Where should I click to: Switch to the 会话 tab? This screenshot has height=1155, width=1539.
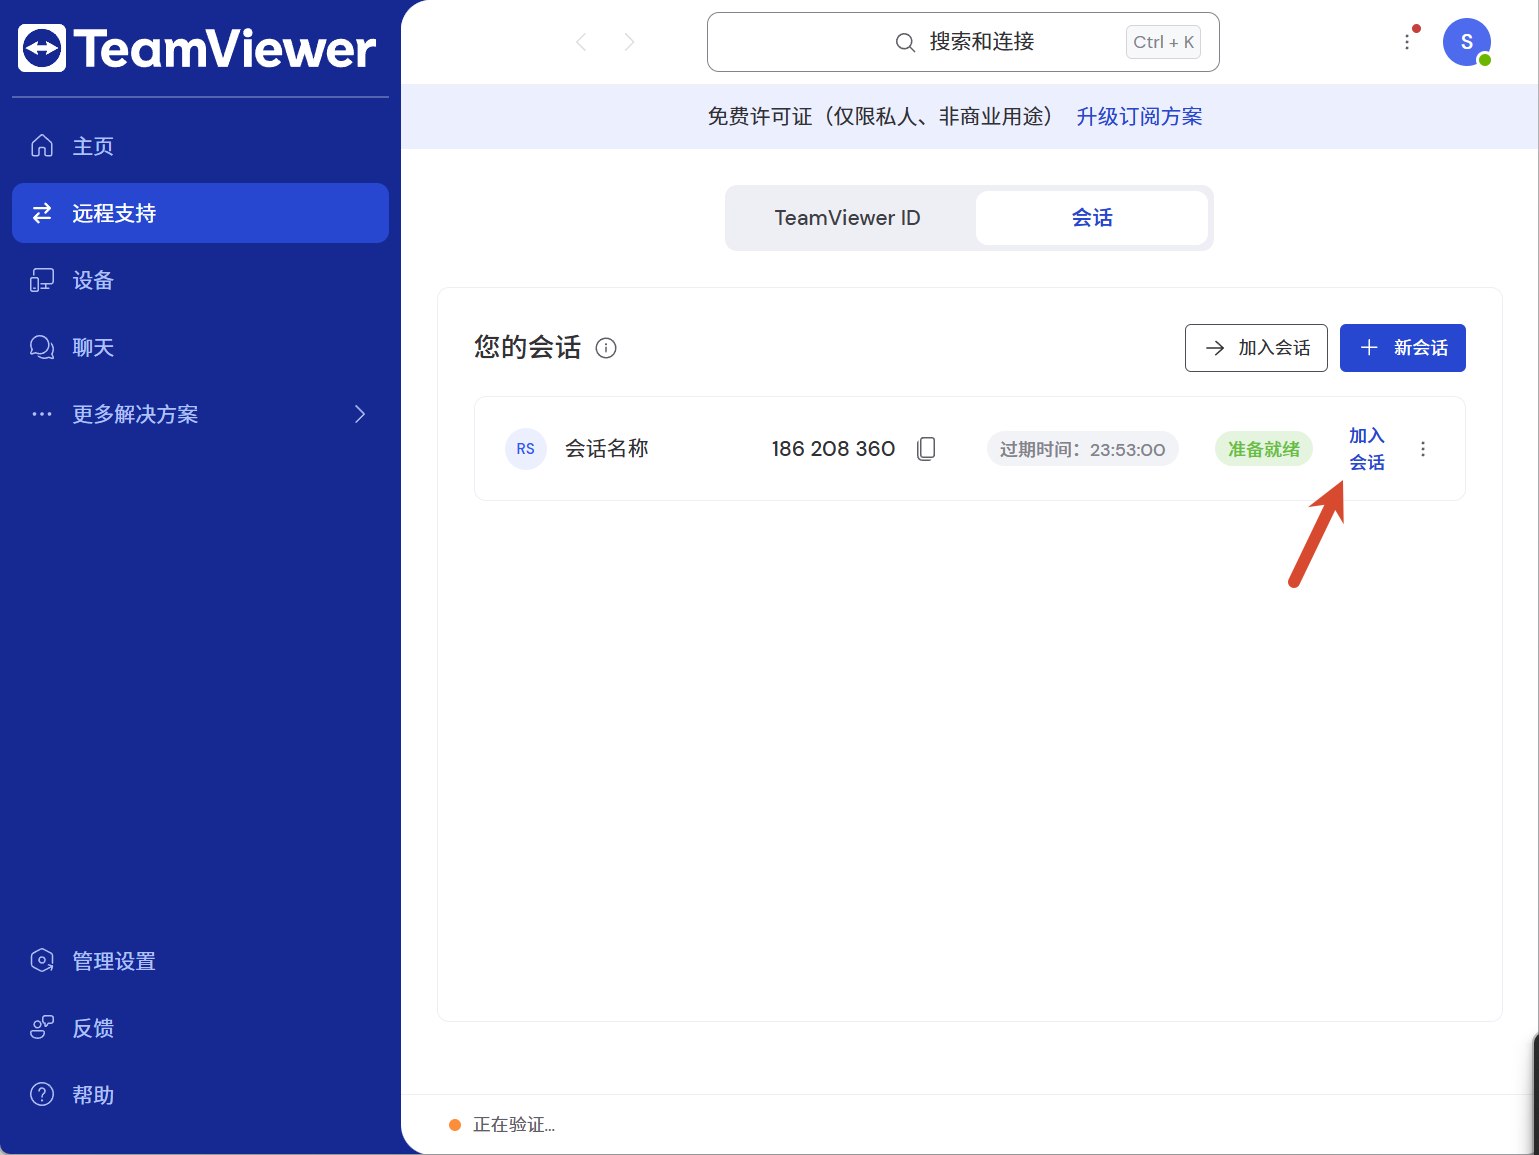1092,218
